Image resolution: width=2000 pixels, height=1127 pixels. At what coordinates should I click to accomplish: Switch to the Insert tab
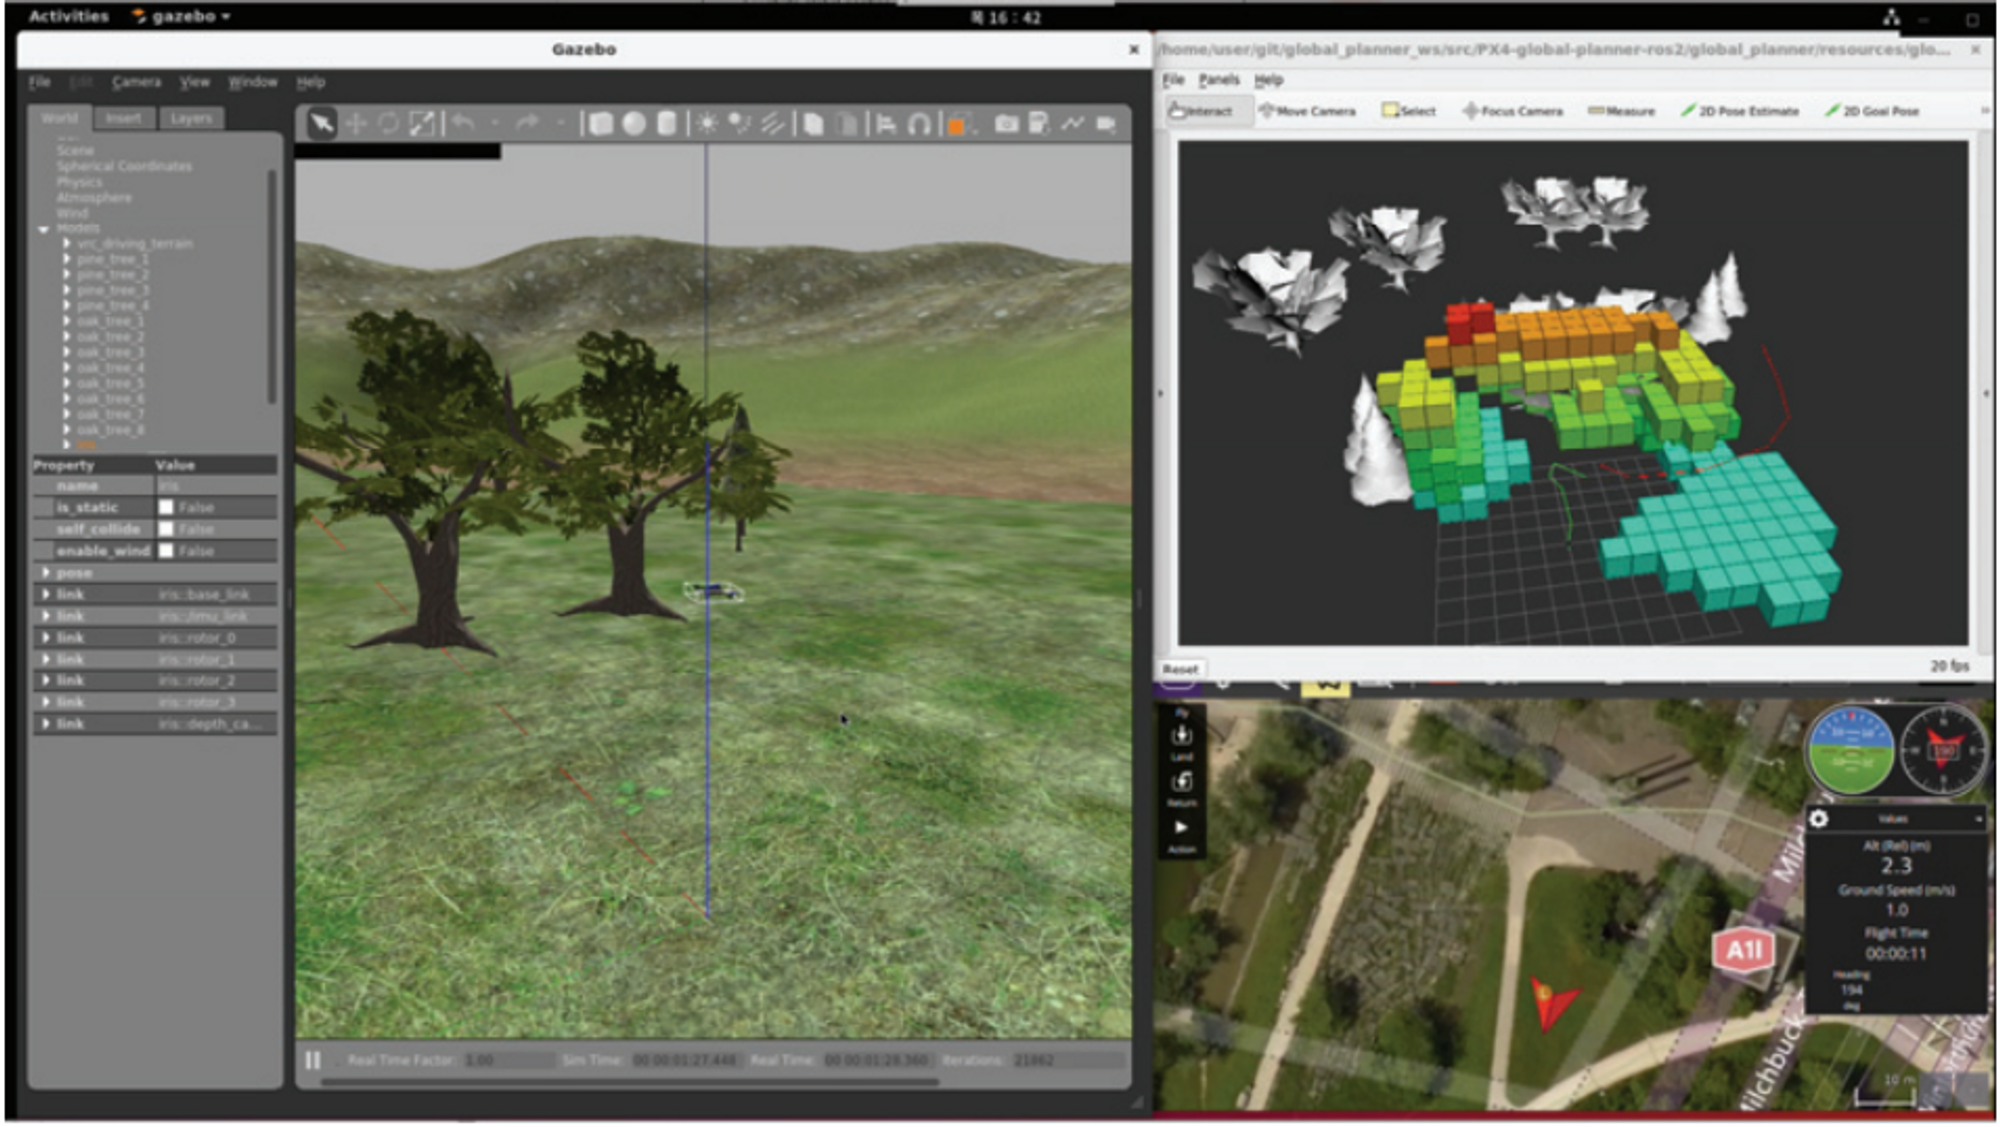click(x=123, y=118)
